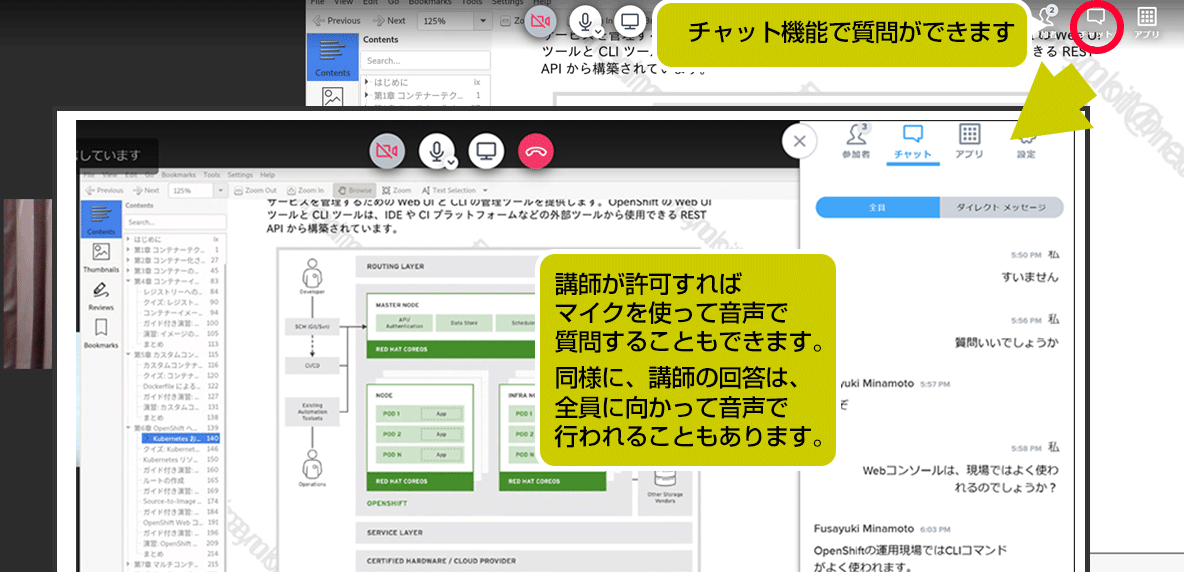1184x572 pixels.
Task: Toggle camera in the background meeting window
Action: click(540, 20)
